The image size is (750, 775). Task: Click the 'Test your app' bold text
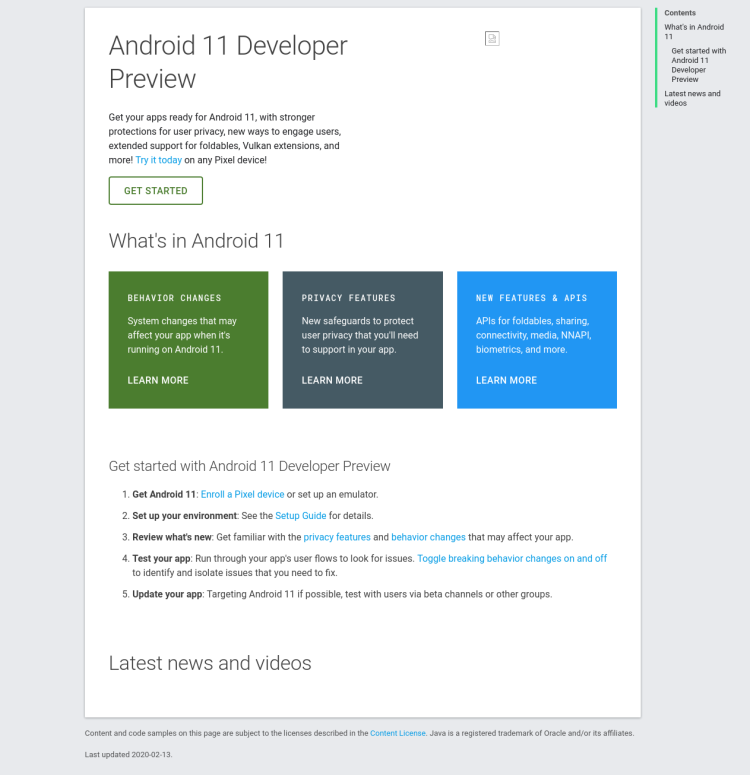click(x=161, y=559)
